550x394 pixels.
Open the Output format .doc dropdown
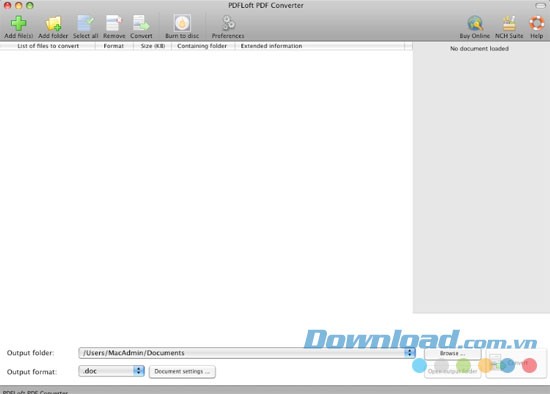(112, 371)
